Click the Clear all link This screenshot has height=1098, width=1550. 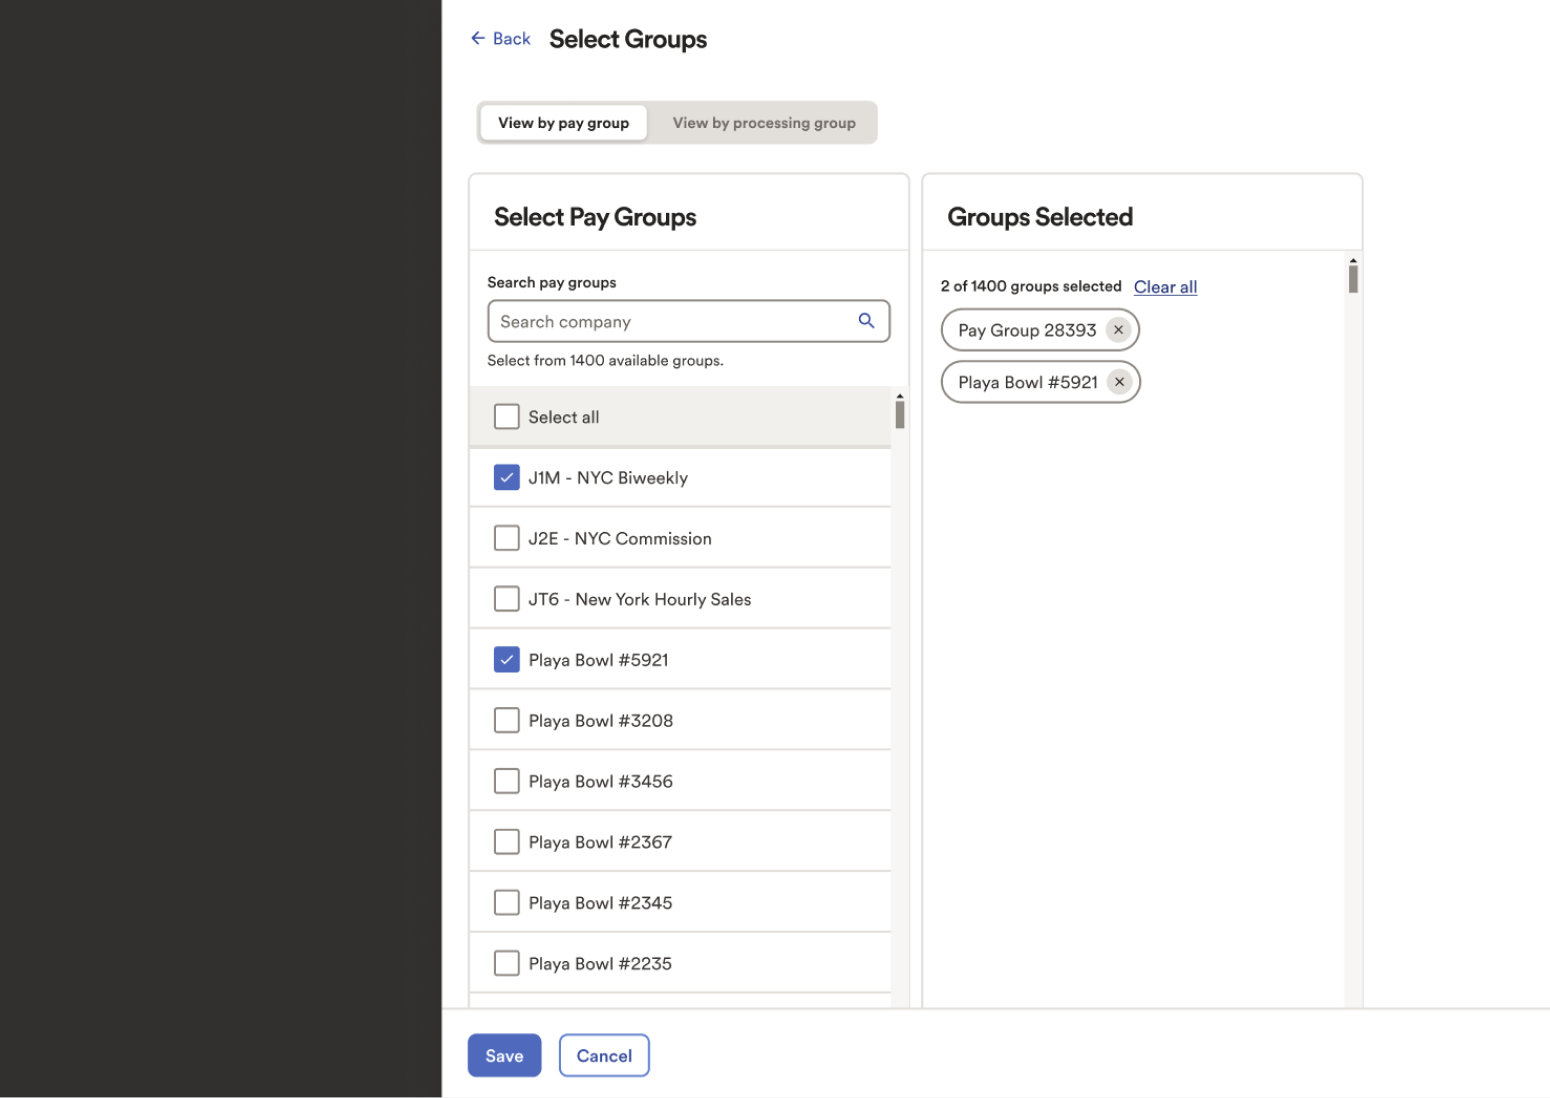pos(1165,286)
